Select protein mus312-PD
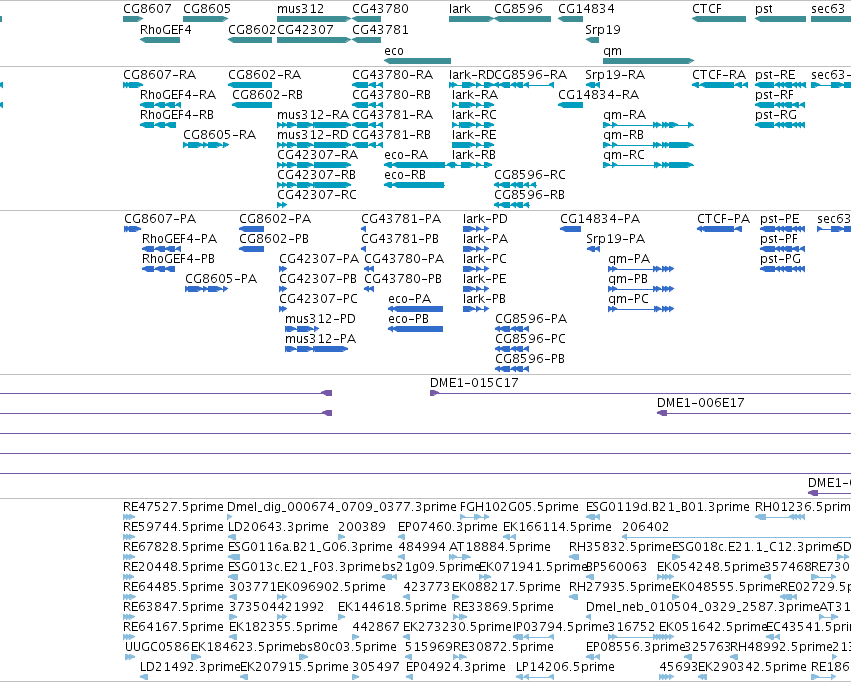 [x=302, y=329]
